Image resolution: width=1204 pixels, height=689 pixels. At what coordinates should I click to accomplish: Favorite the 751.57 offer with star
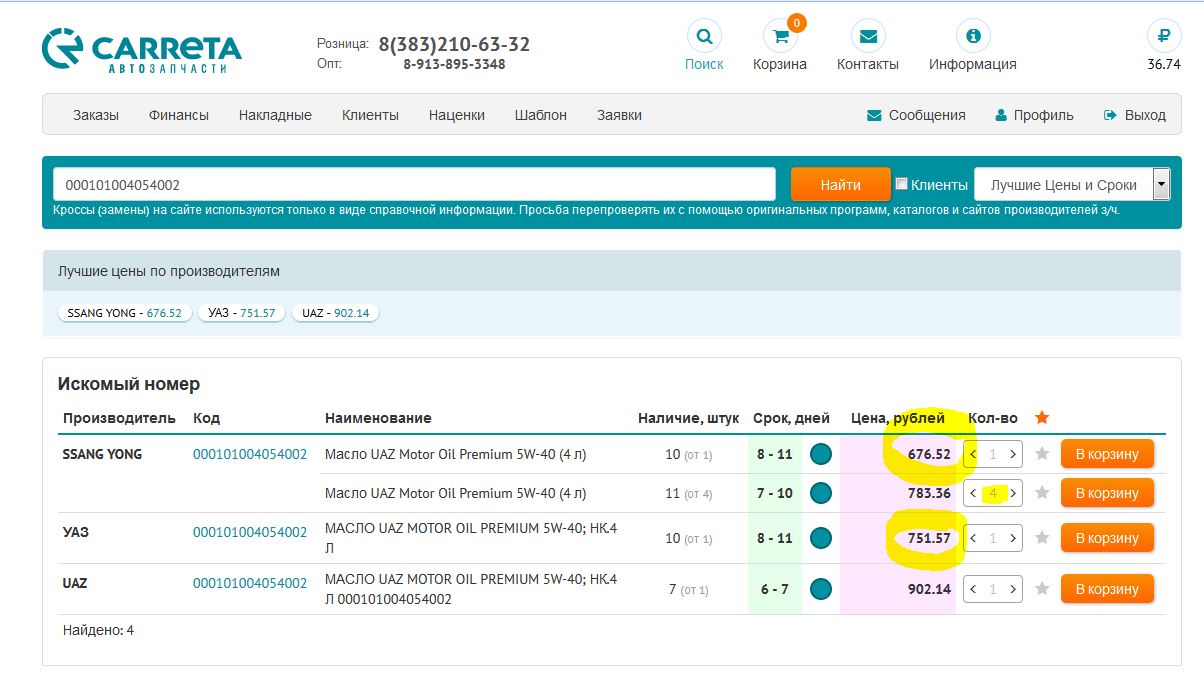1042,538
